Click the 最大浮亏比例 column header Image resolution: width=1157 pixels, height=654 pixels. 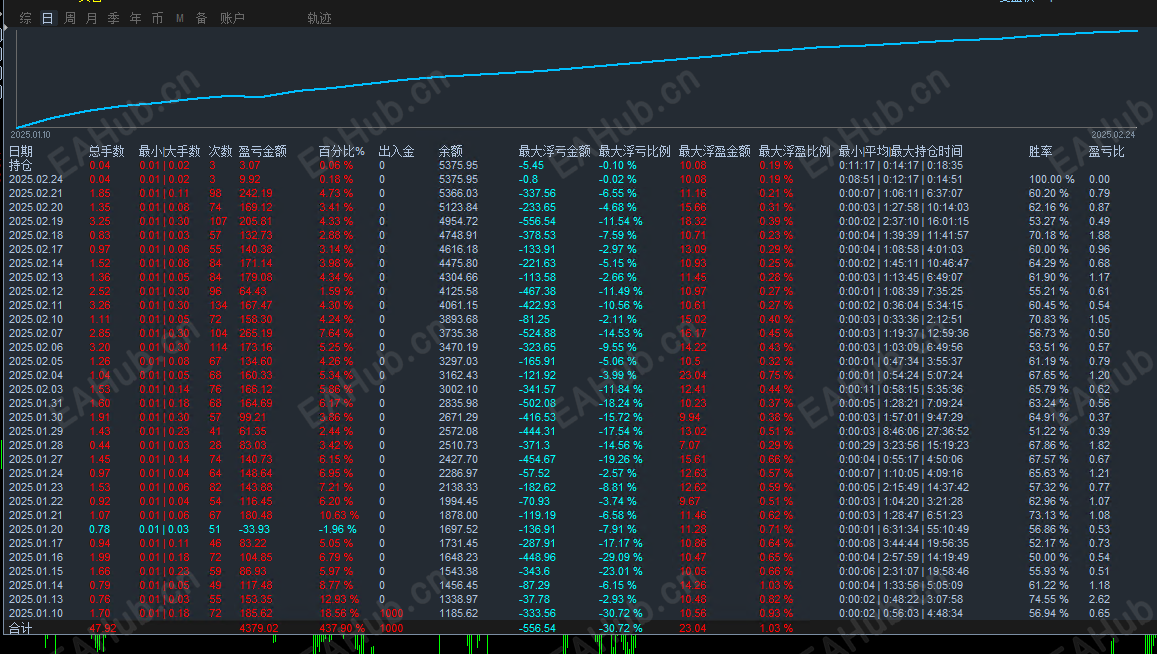click(635, 151)
